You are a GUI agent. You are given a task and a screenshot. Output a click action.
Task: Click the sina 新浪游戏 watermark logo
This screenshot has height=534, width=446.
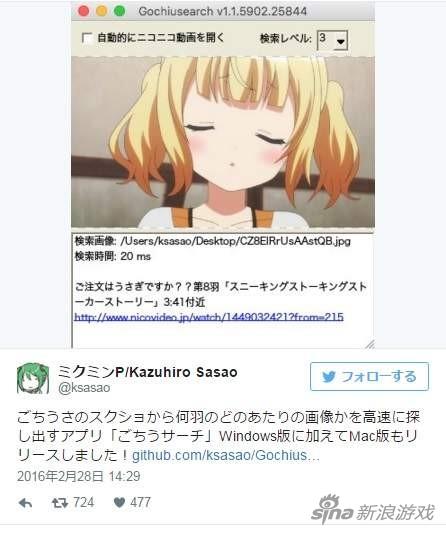373,509
